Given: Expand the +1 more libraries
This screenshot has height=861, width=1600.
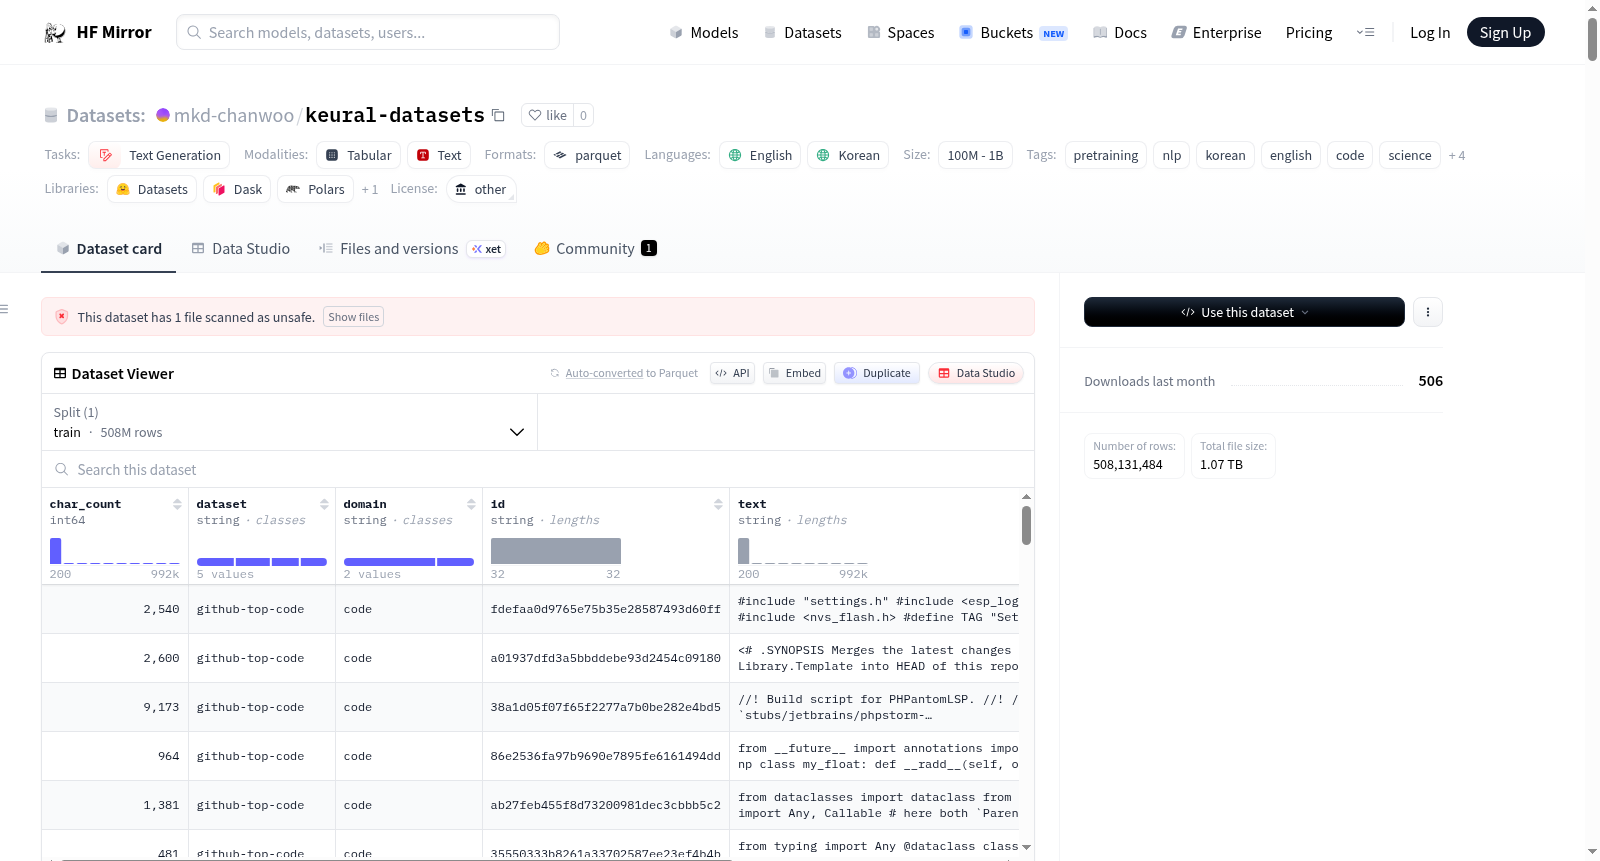Looking at the screenshot, I should (x=370, y=189).
